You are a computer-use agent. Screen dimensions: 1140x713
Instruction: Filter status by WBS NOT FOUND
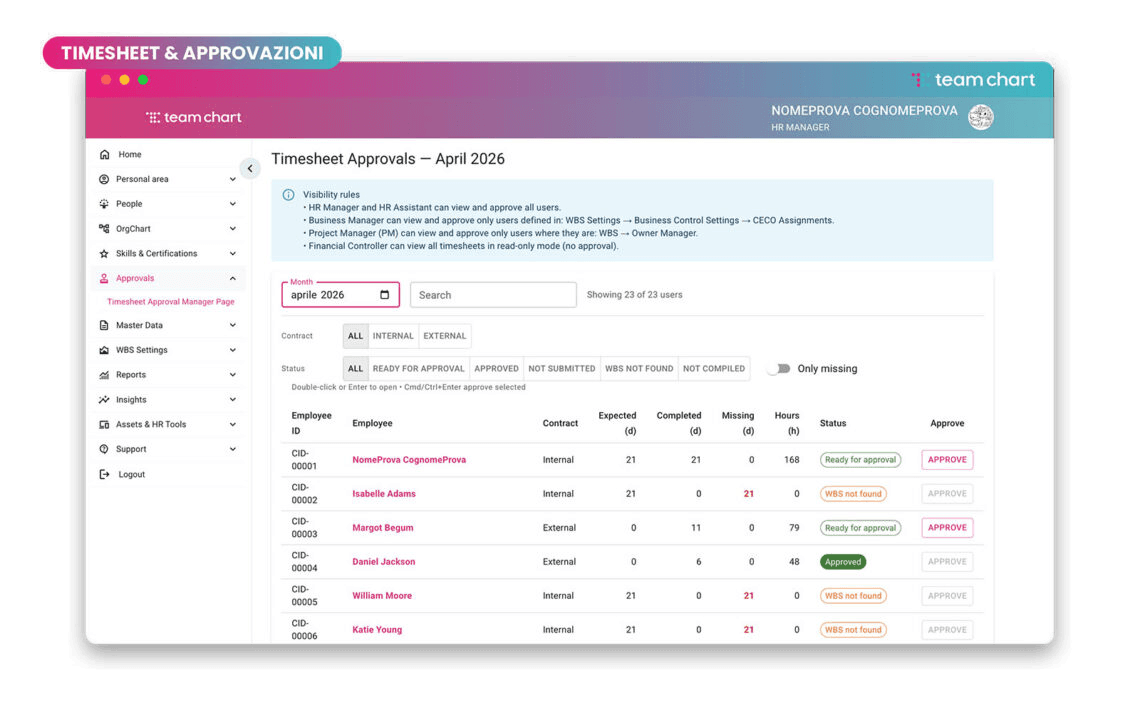click(639, 368)
